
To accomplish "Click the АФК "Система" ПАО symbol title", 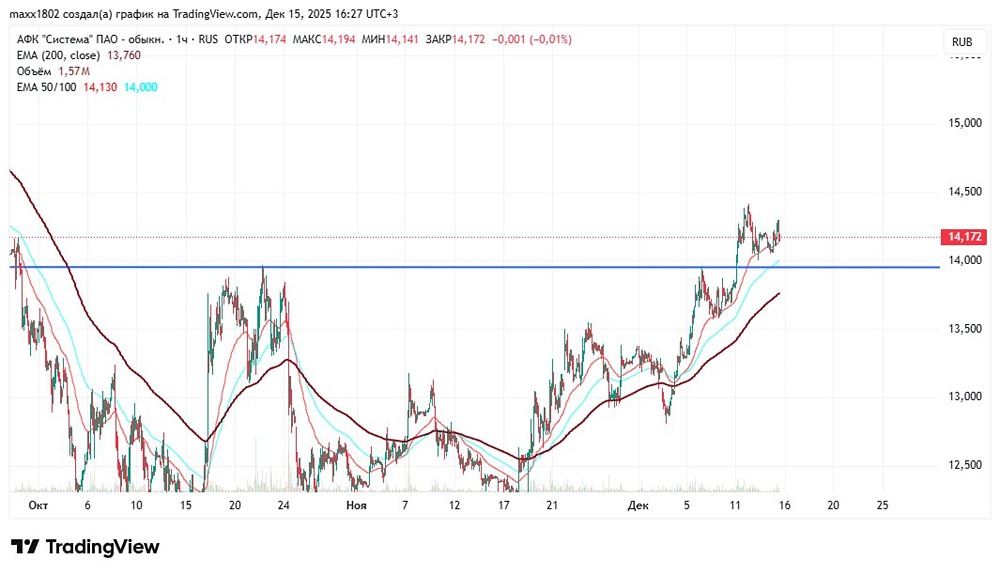I will pos(91,40).
